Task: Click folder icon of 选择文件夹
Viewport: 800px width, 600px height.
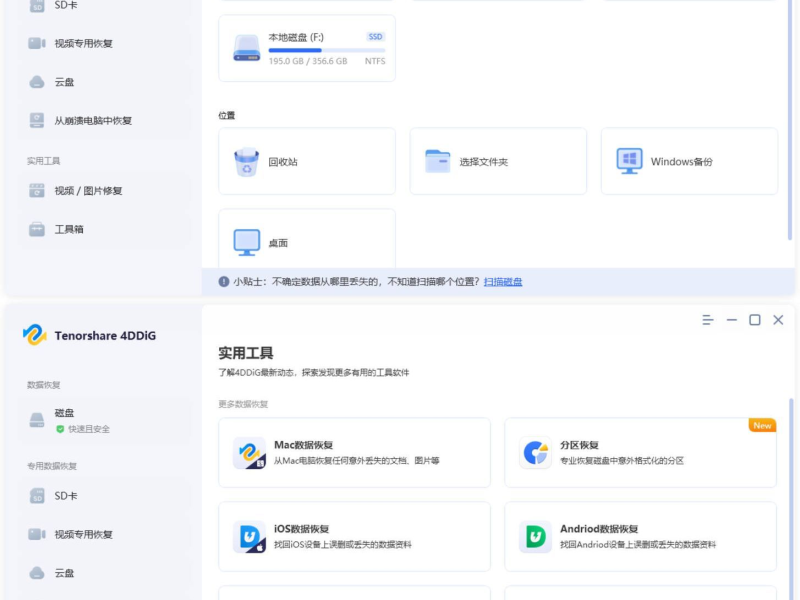Action: tap(438, 161)
